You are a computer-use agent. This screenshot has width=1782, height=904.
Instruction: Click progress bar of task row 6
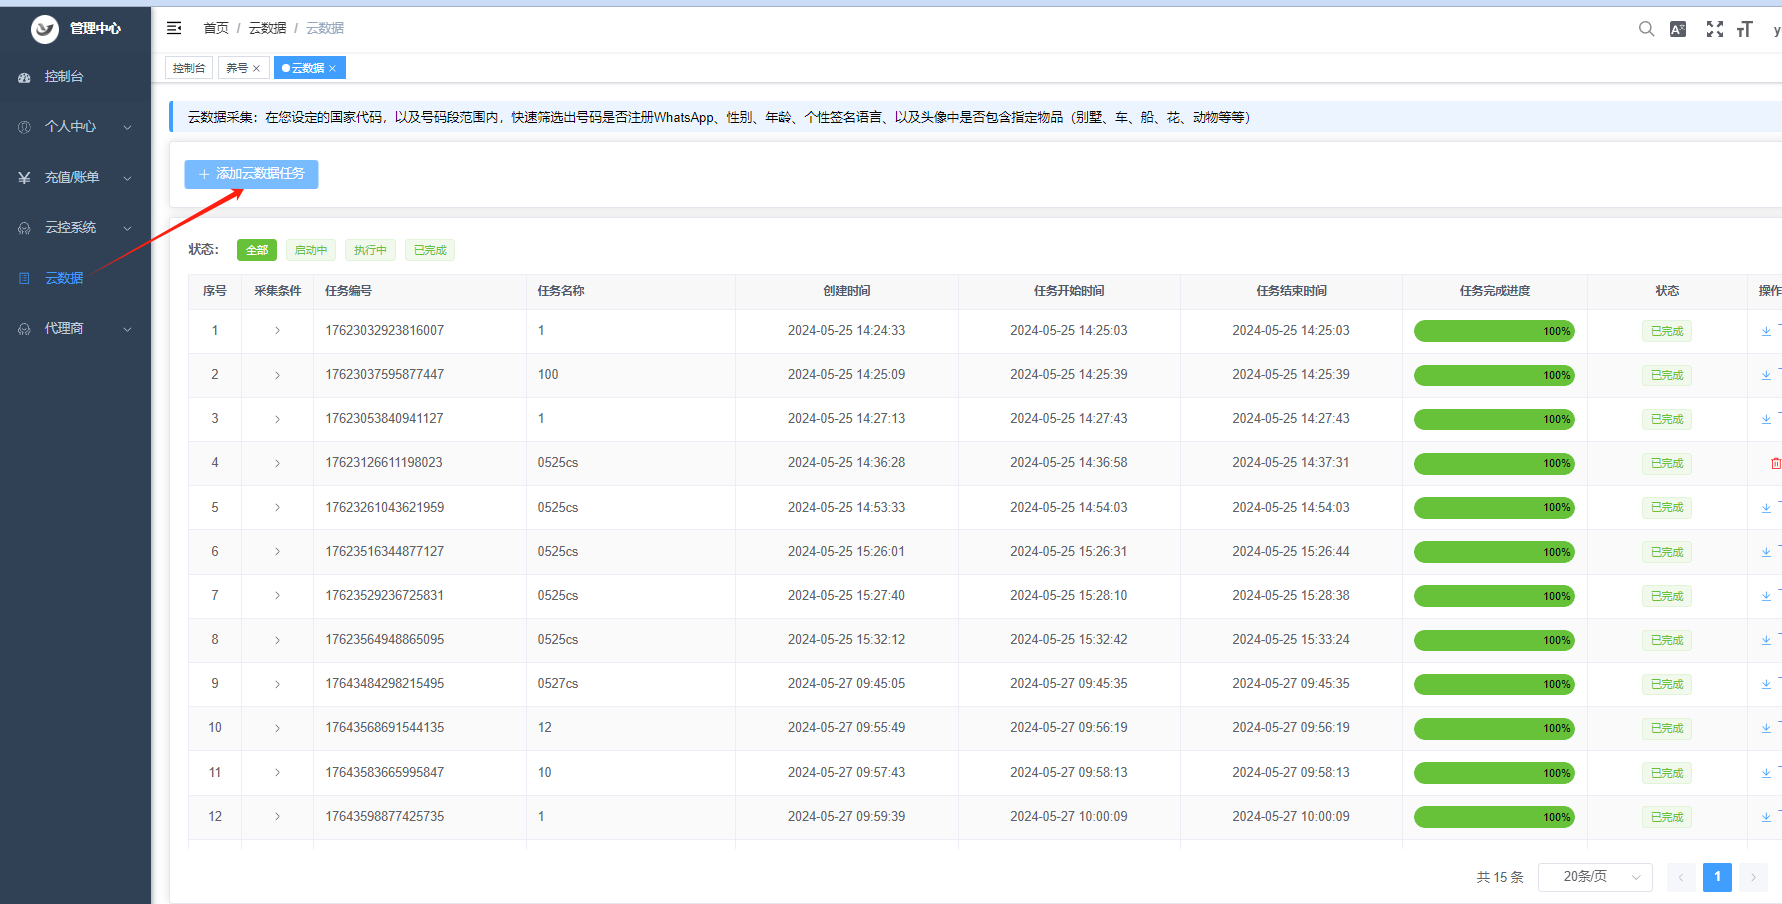(1494, 552)
